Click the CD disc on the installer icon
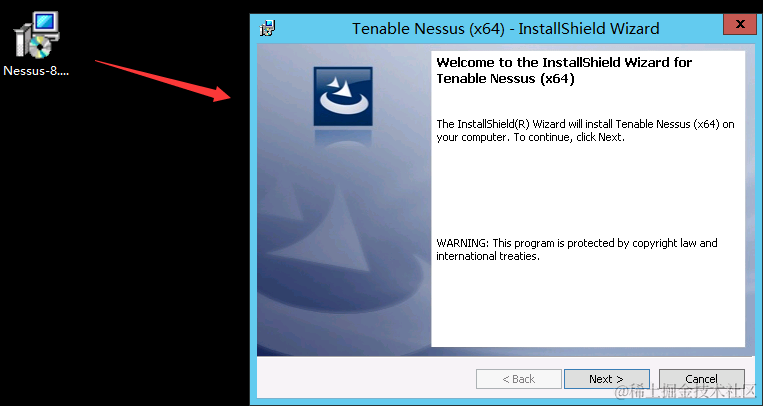 40,47
